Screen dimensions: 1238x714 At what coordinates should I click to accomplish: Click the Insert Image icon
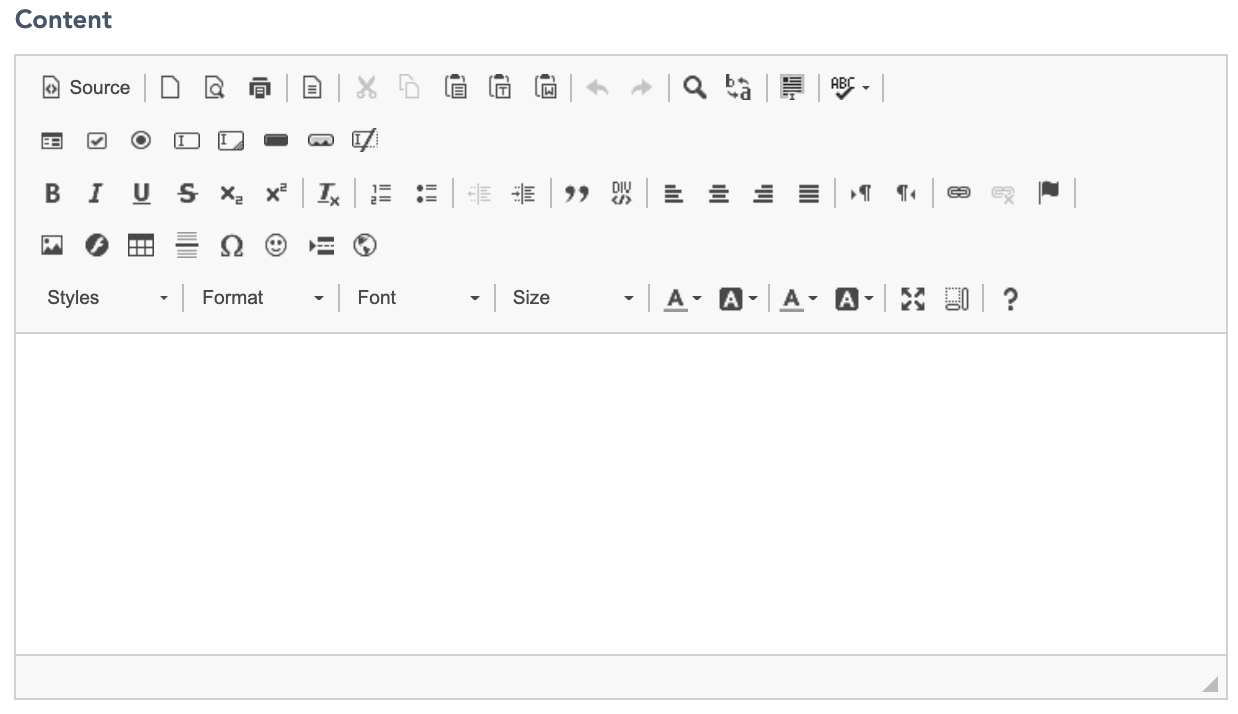click(51, 246)
